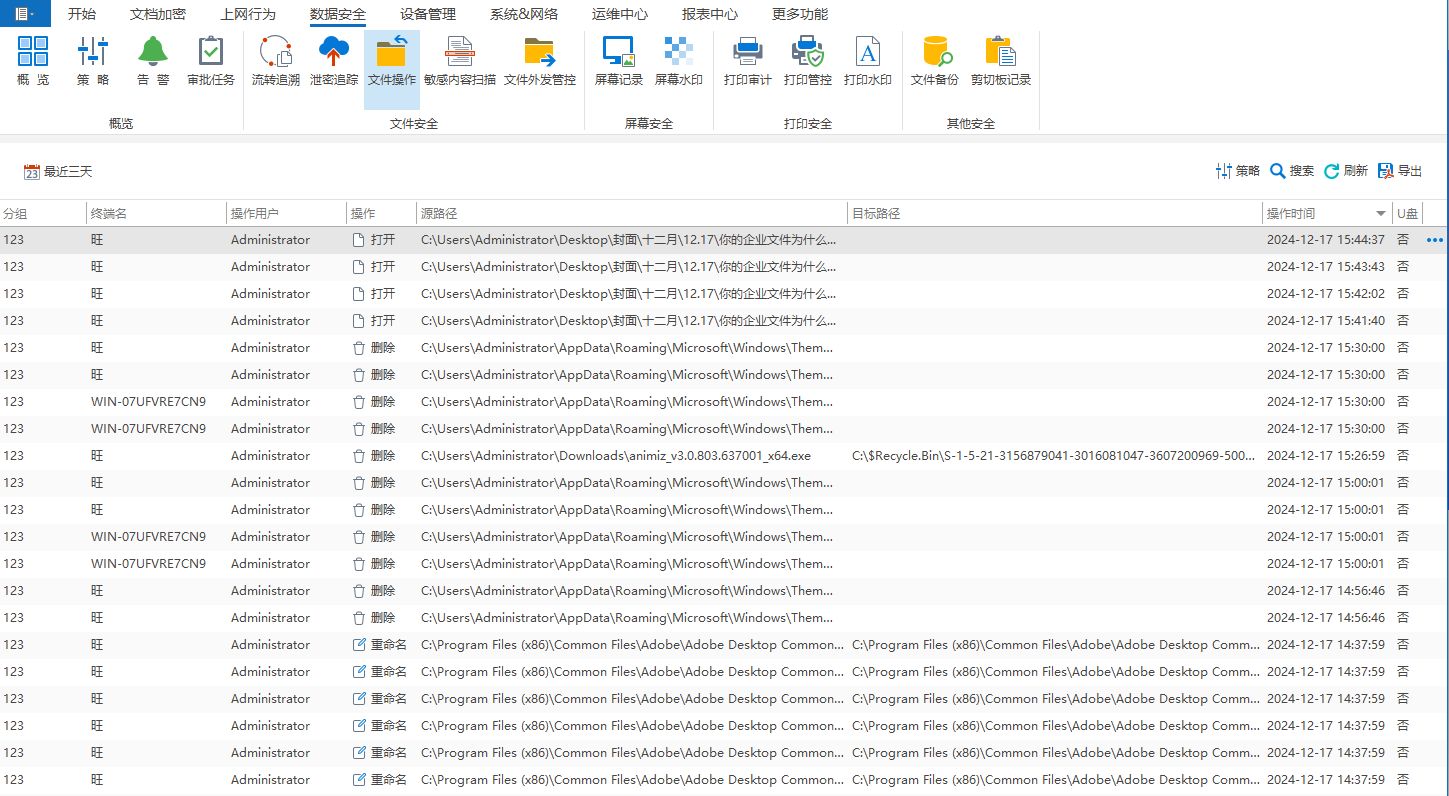Screen dimensions: 1449x796
Task: Select the 流转追溯 tracing tool
Action: tap(275, 60)
